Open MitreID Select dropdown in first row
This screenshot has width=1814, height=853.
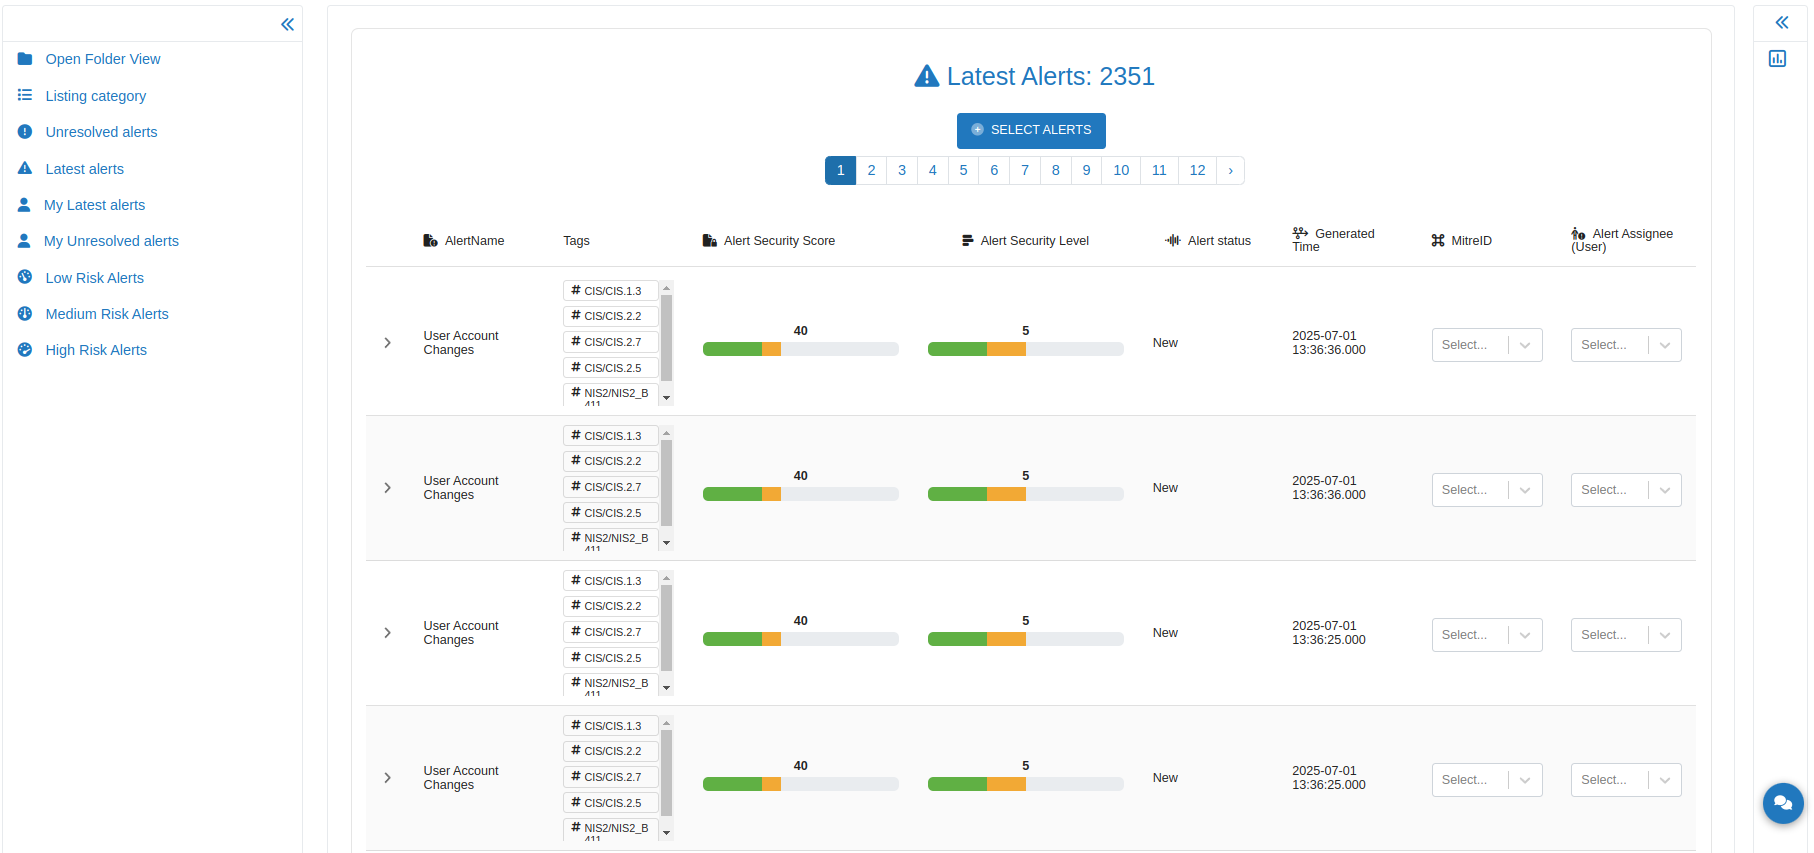pyautogui.click(x=1486, y=345)
